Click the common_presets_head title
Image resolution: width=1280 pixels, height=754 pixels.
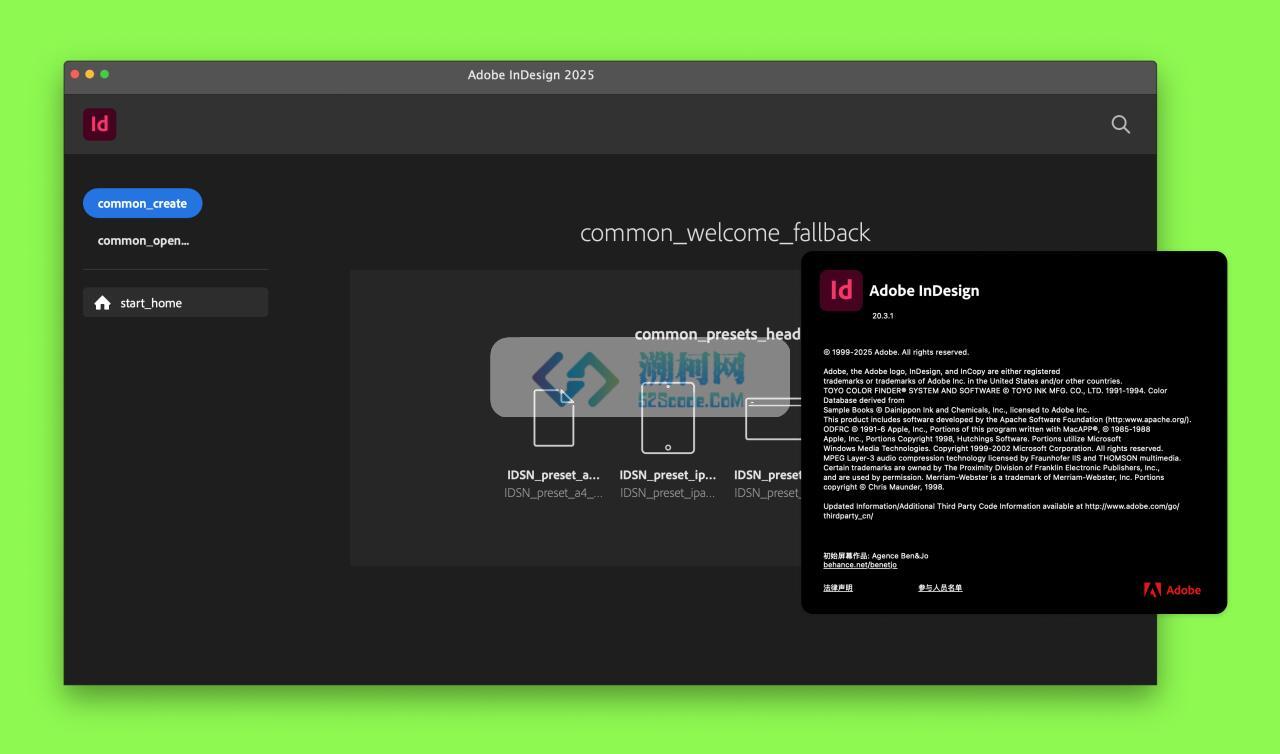(717, 334)
